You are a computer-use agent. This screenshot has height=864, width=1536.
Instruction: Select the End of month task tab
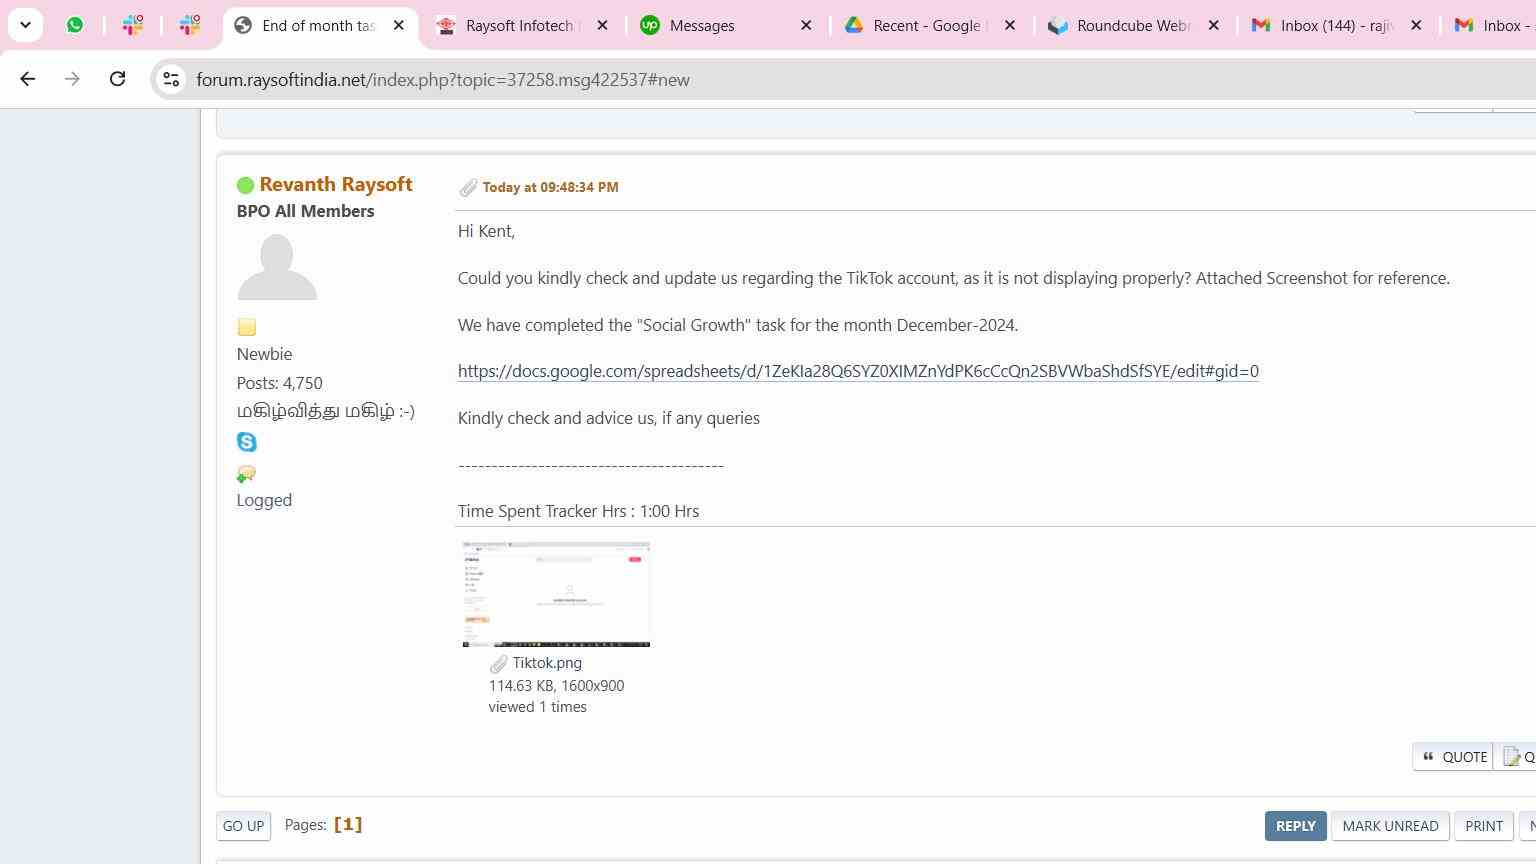point(318,26)
